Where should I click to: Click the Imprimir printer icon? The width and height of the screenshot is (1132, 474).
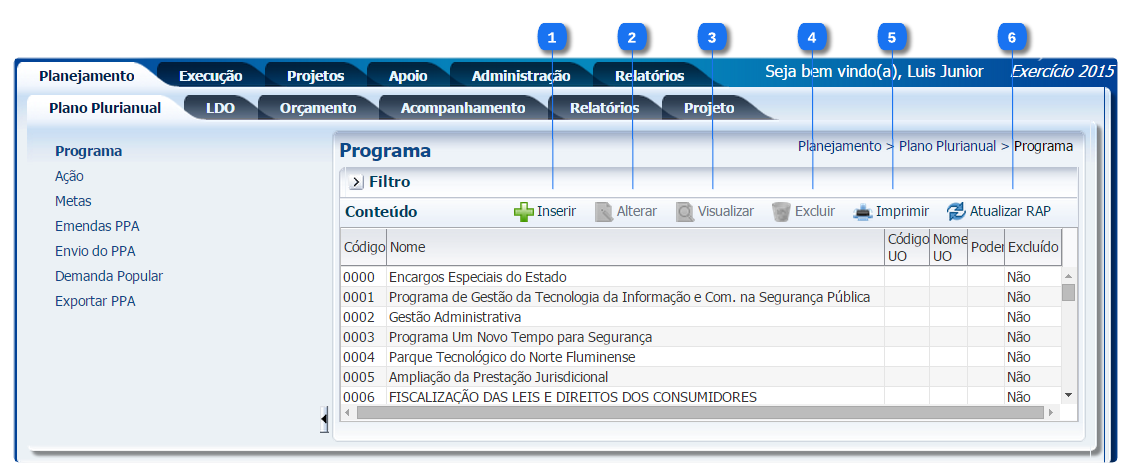pos(862,212)
